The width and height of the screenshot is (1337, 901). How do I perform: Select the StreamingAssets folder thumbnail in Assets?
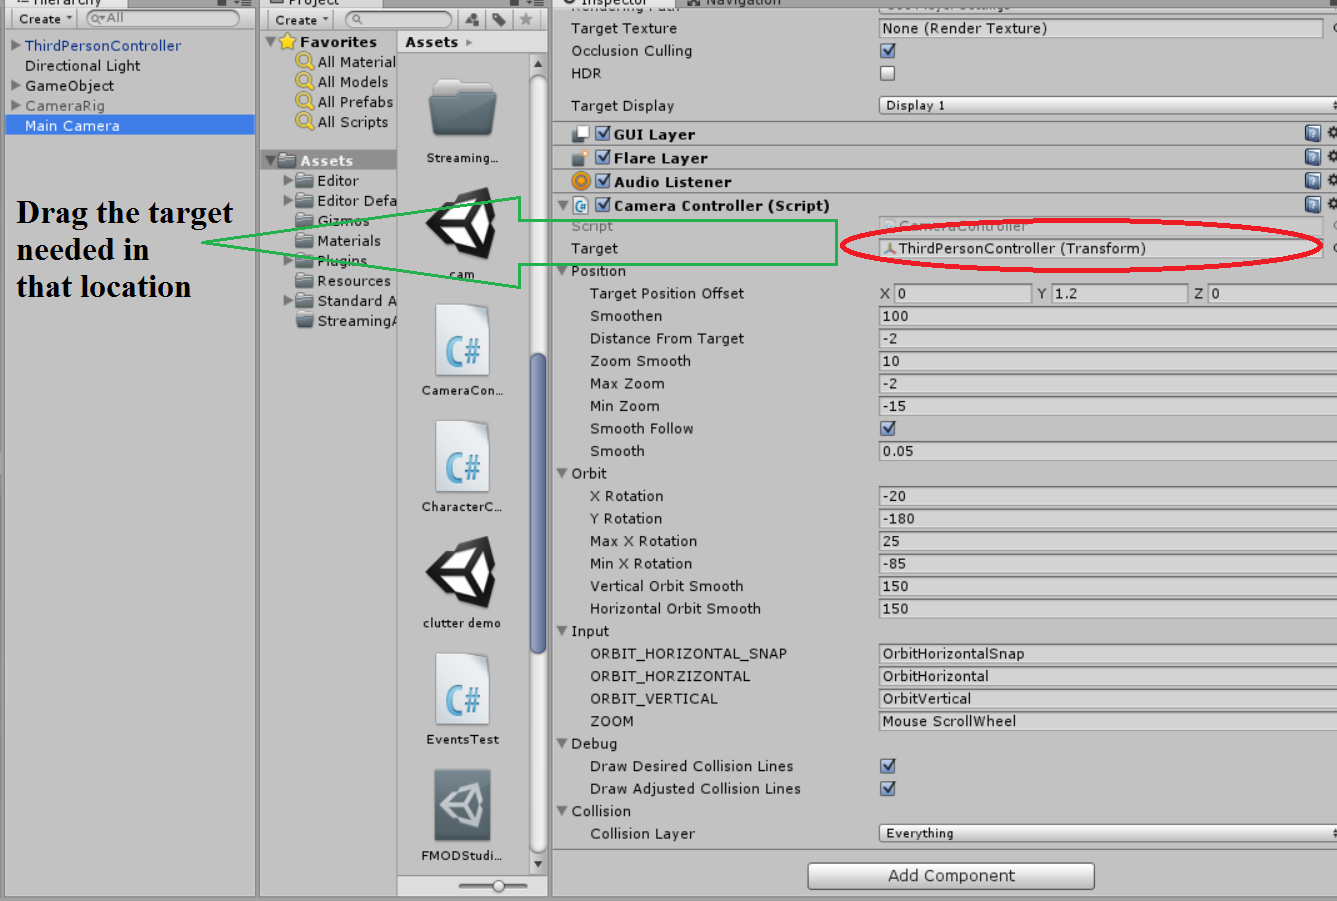pos(462,108)
